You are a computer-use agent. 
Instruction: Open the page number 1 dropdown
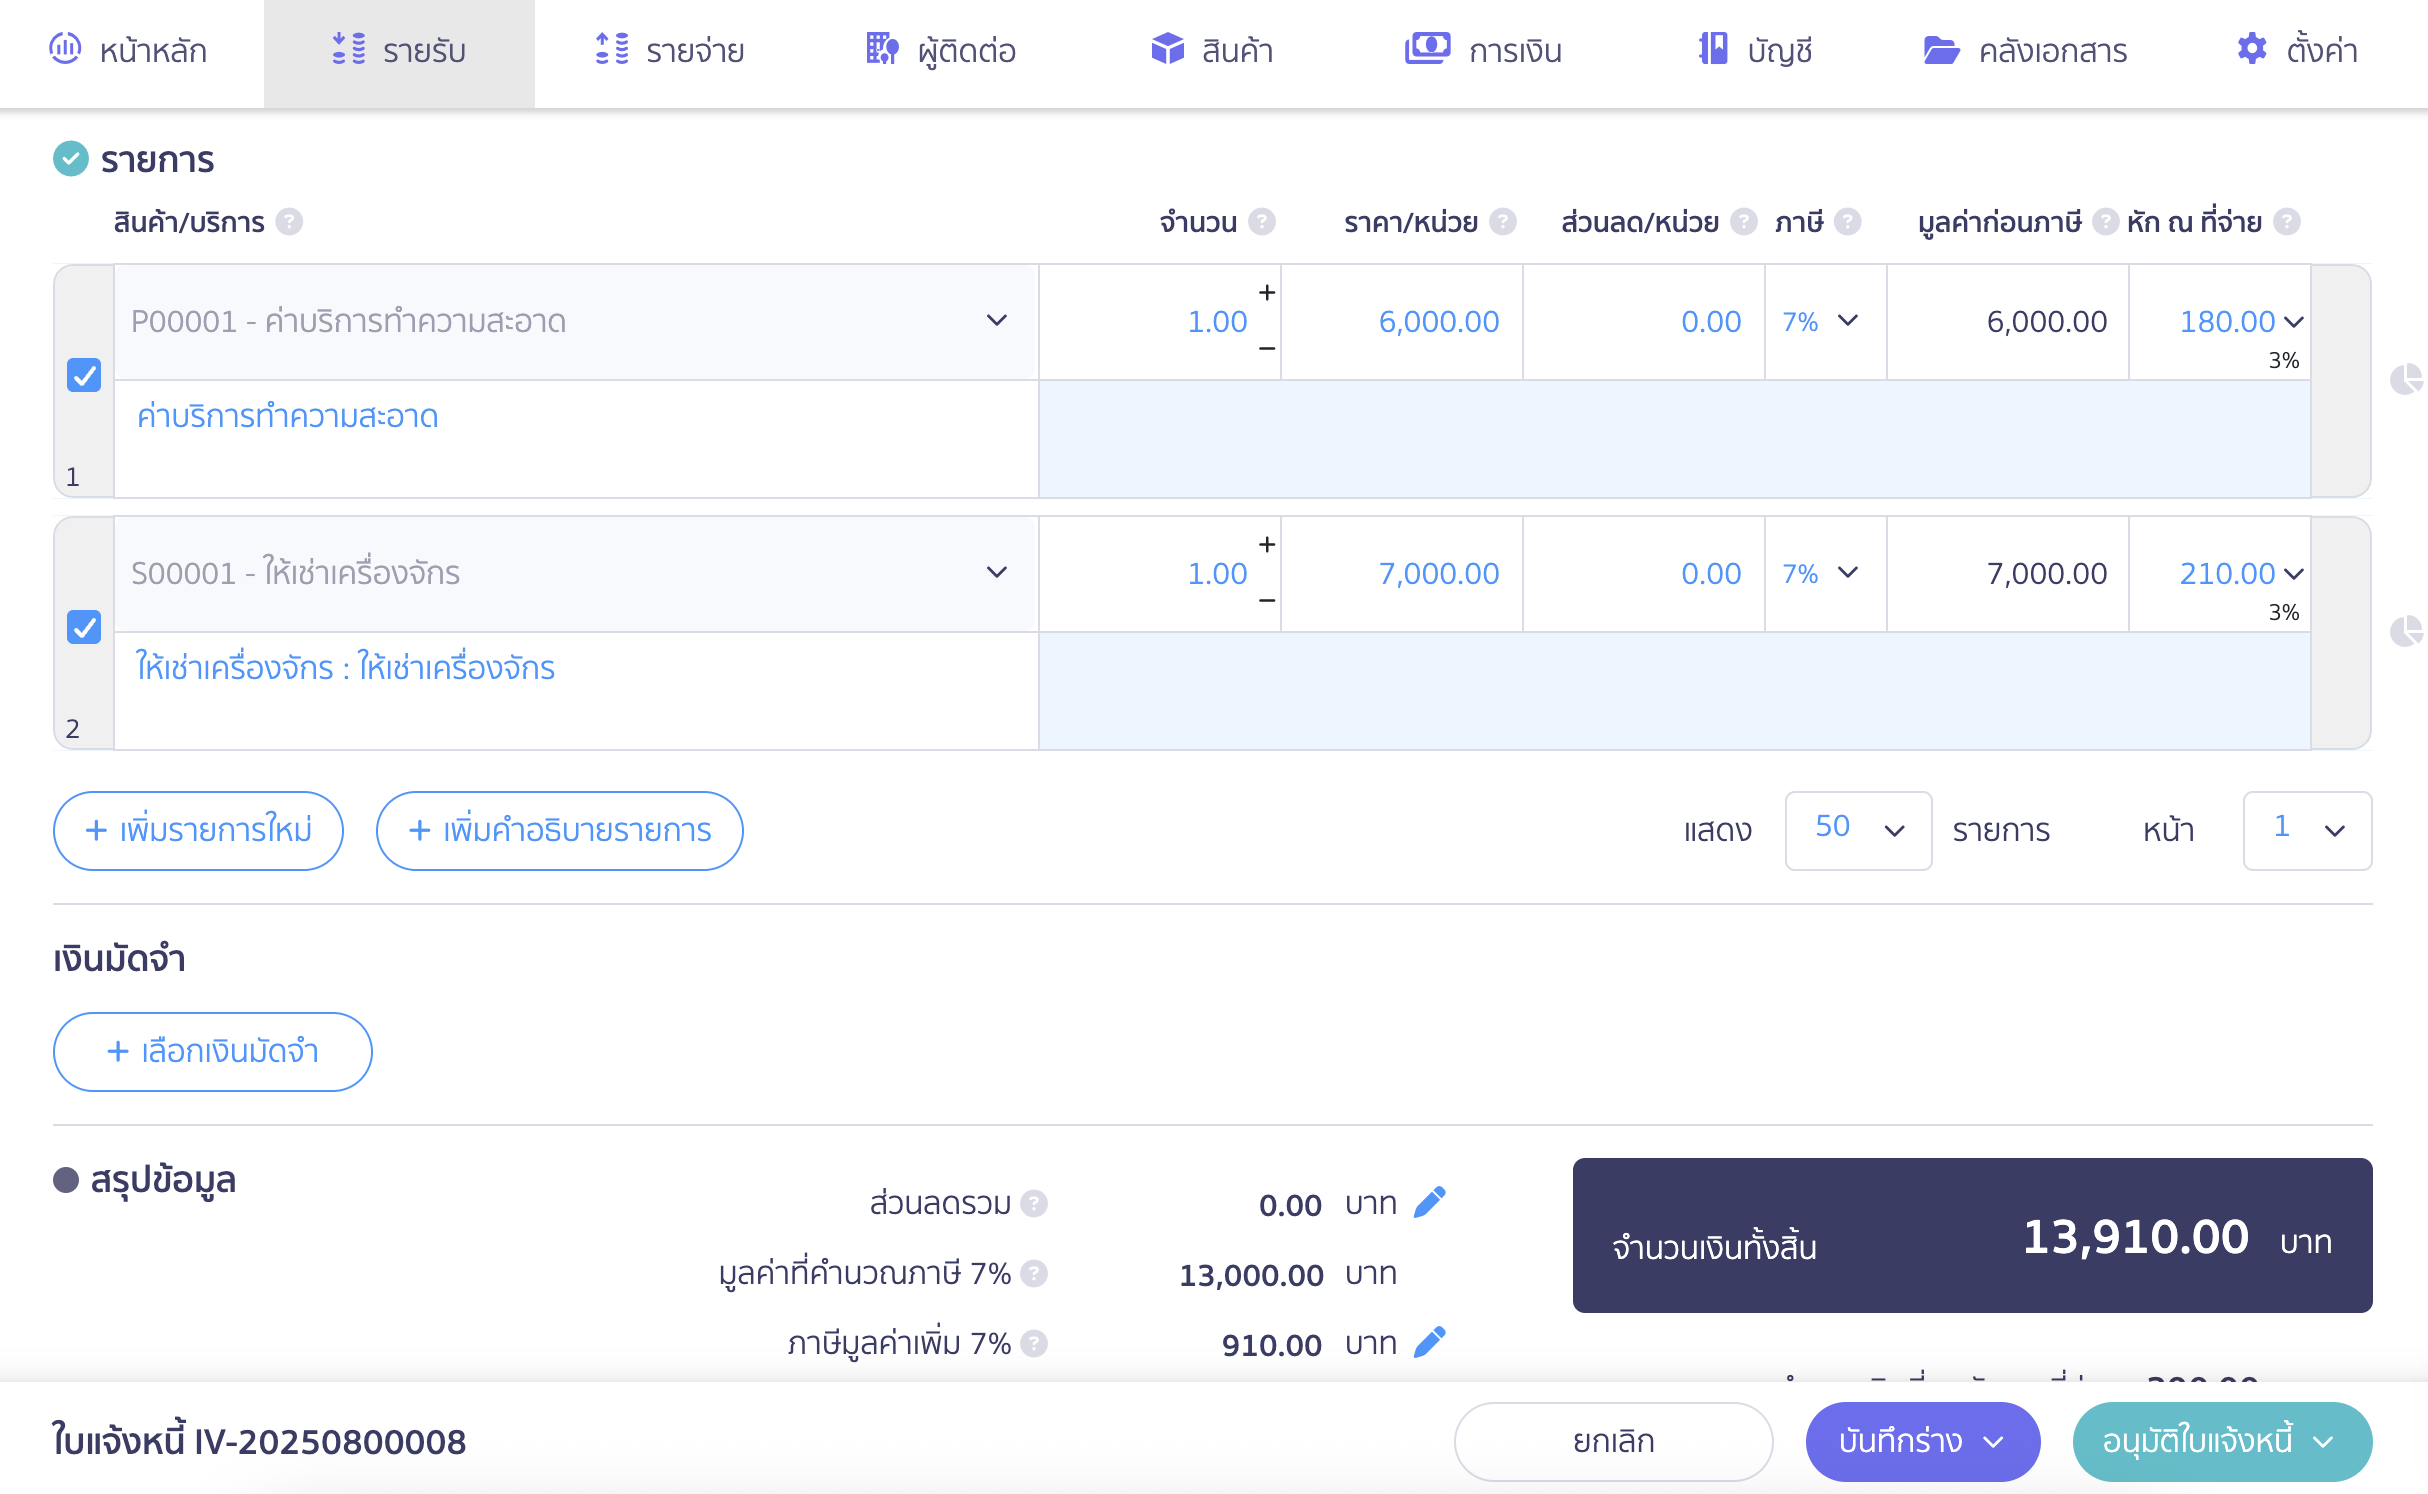pyautogui.click(x=2307, y=831)
